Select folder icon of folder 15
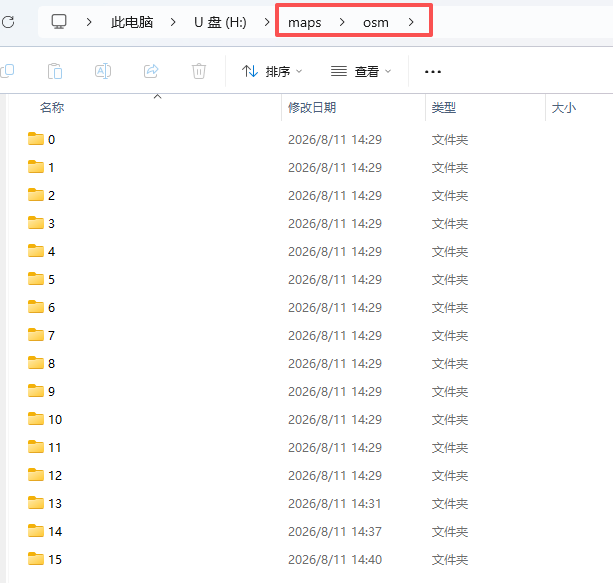This screenshot has height=583, width=613. [36, 559]
